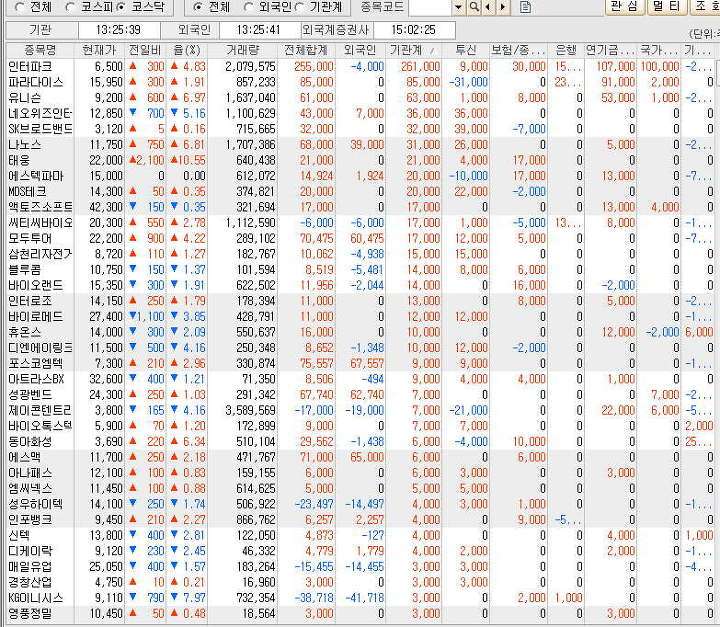Image resolution: width=720 pixels, height=627 pixels.
Task: Select the 코스닥 market radio button
Action: tap(121, 7)
